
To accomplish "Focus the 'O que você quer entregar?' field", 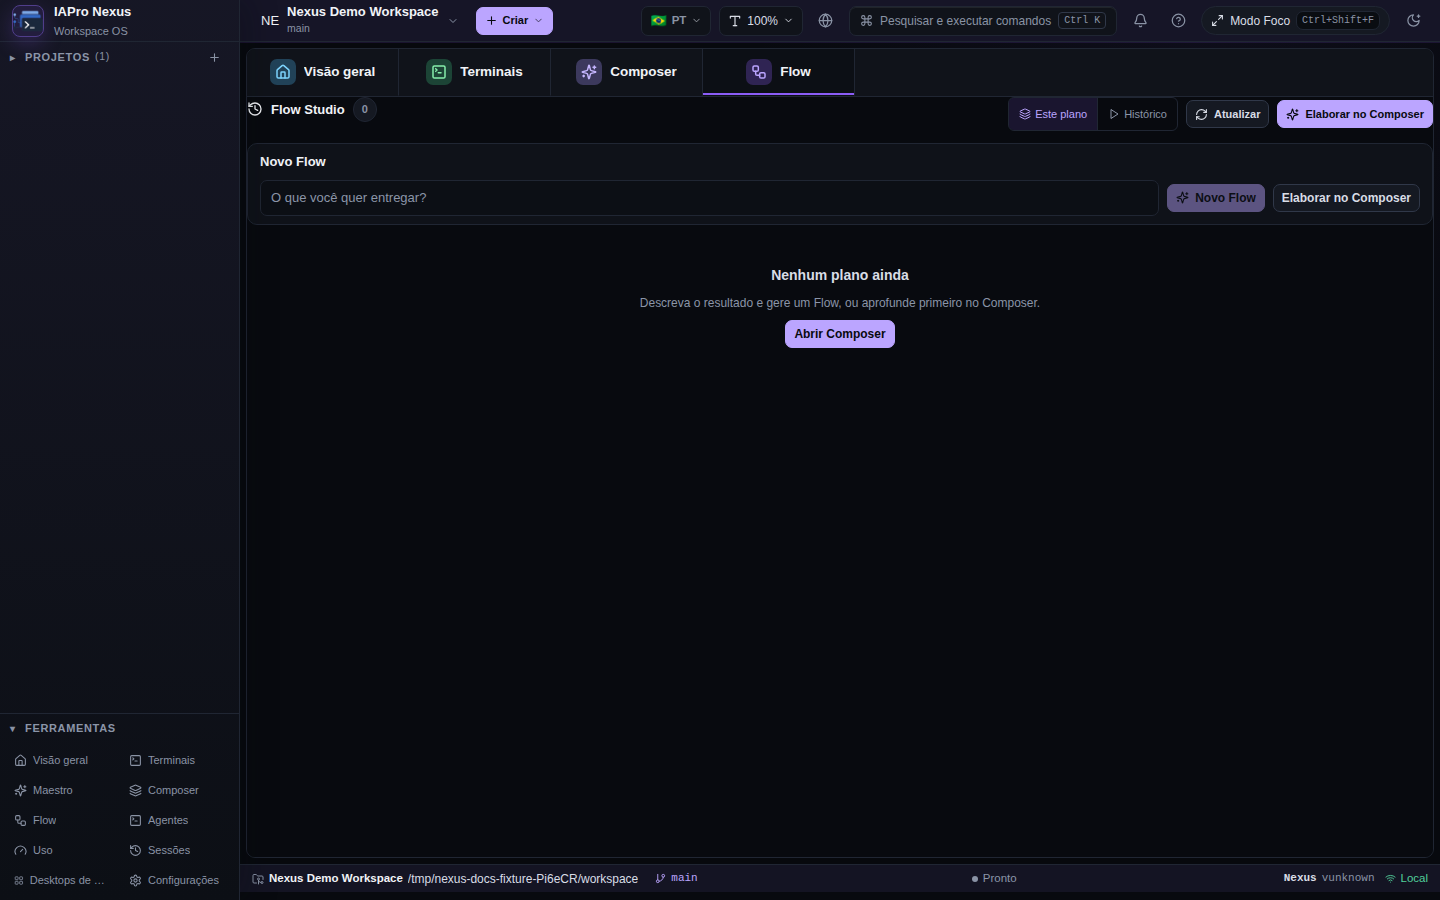I will [709, 198].
